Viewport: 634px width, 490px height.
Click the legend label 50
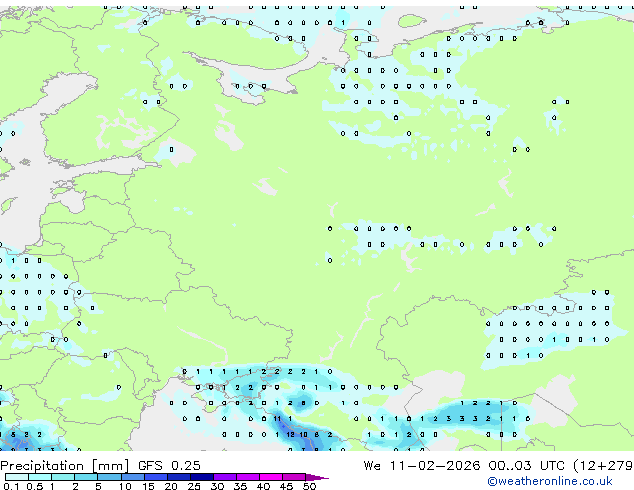(309, 486)
